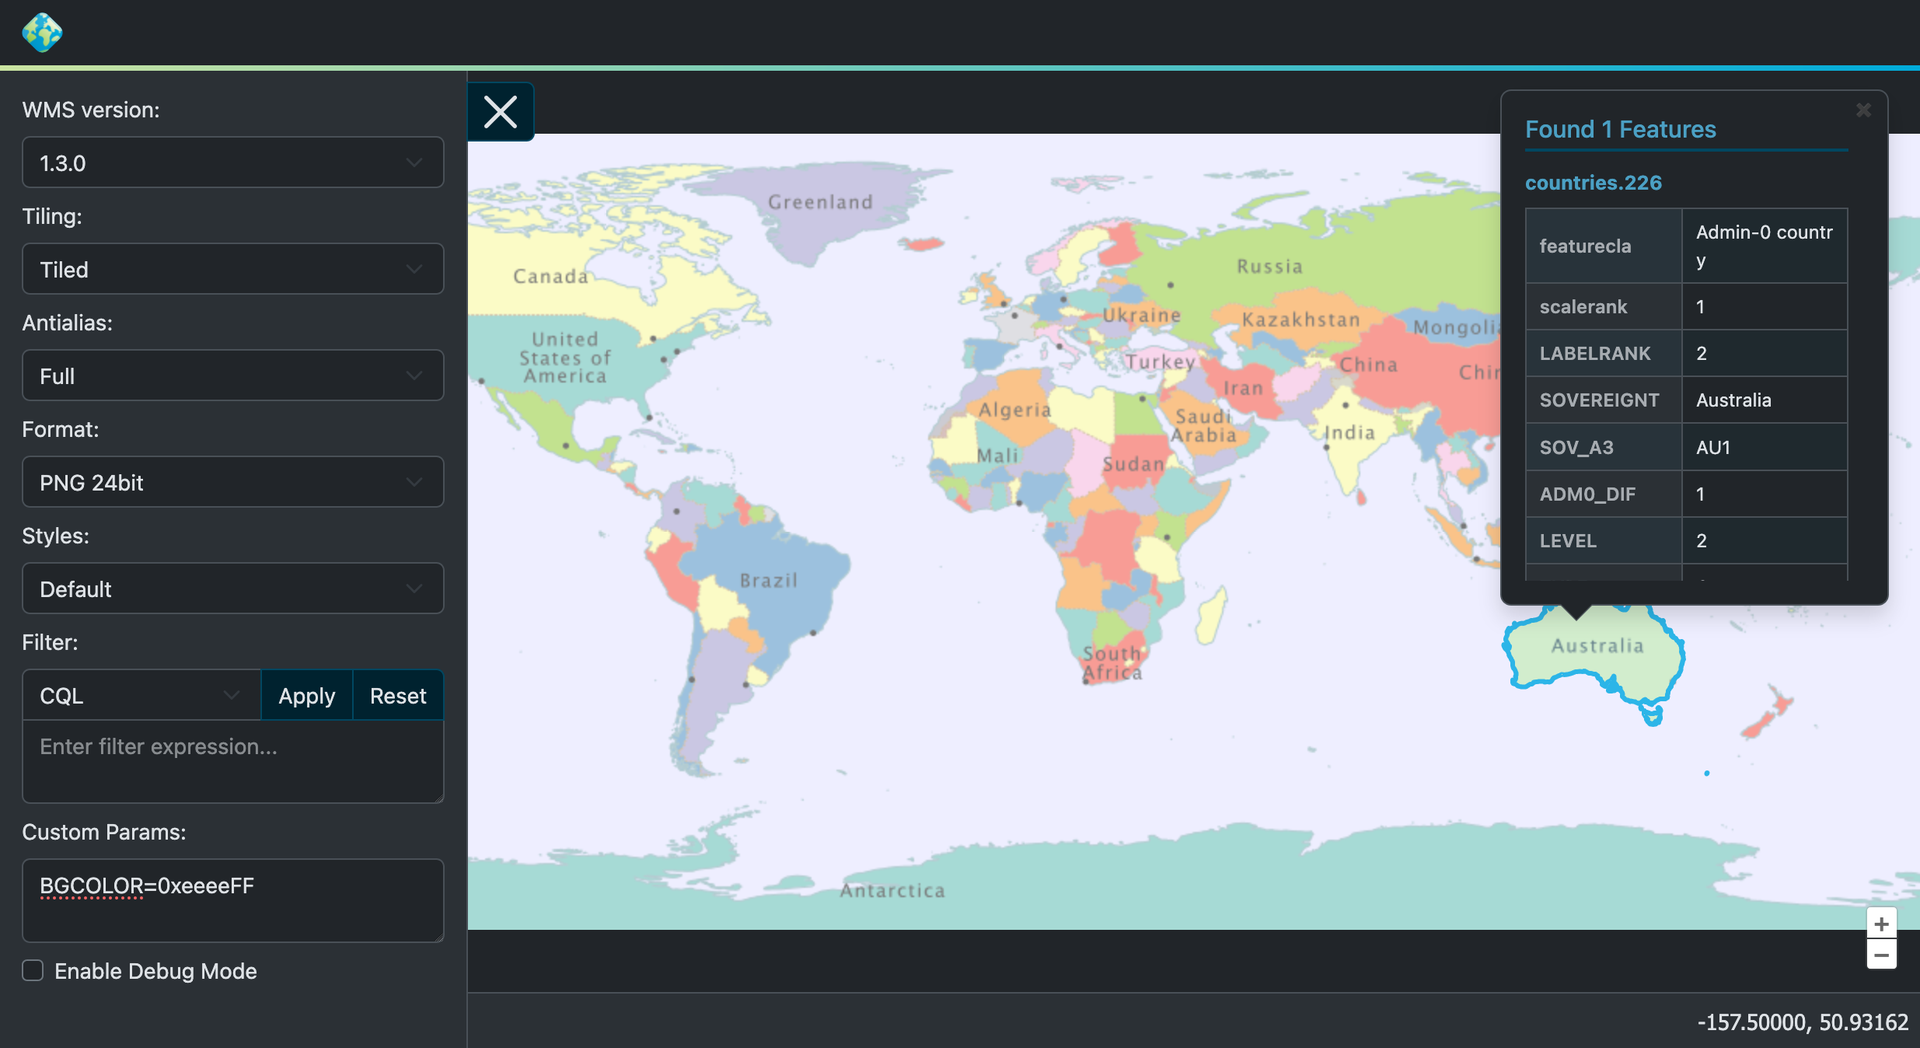The image size is (1920, 1048).
Task: Click Ukraine on the map
Action: (x=1141, y=315)
